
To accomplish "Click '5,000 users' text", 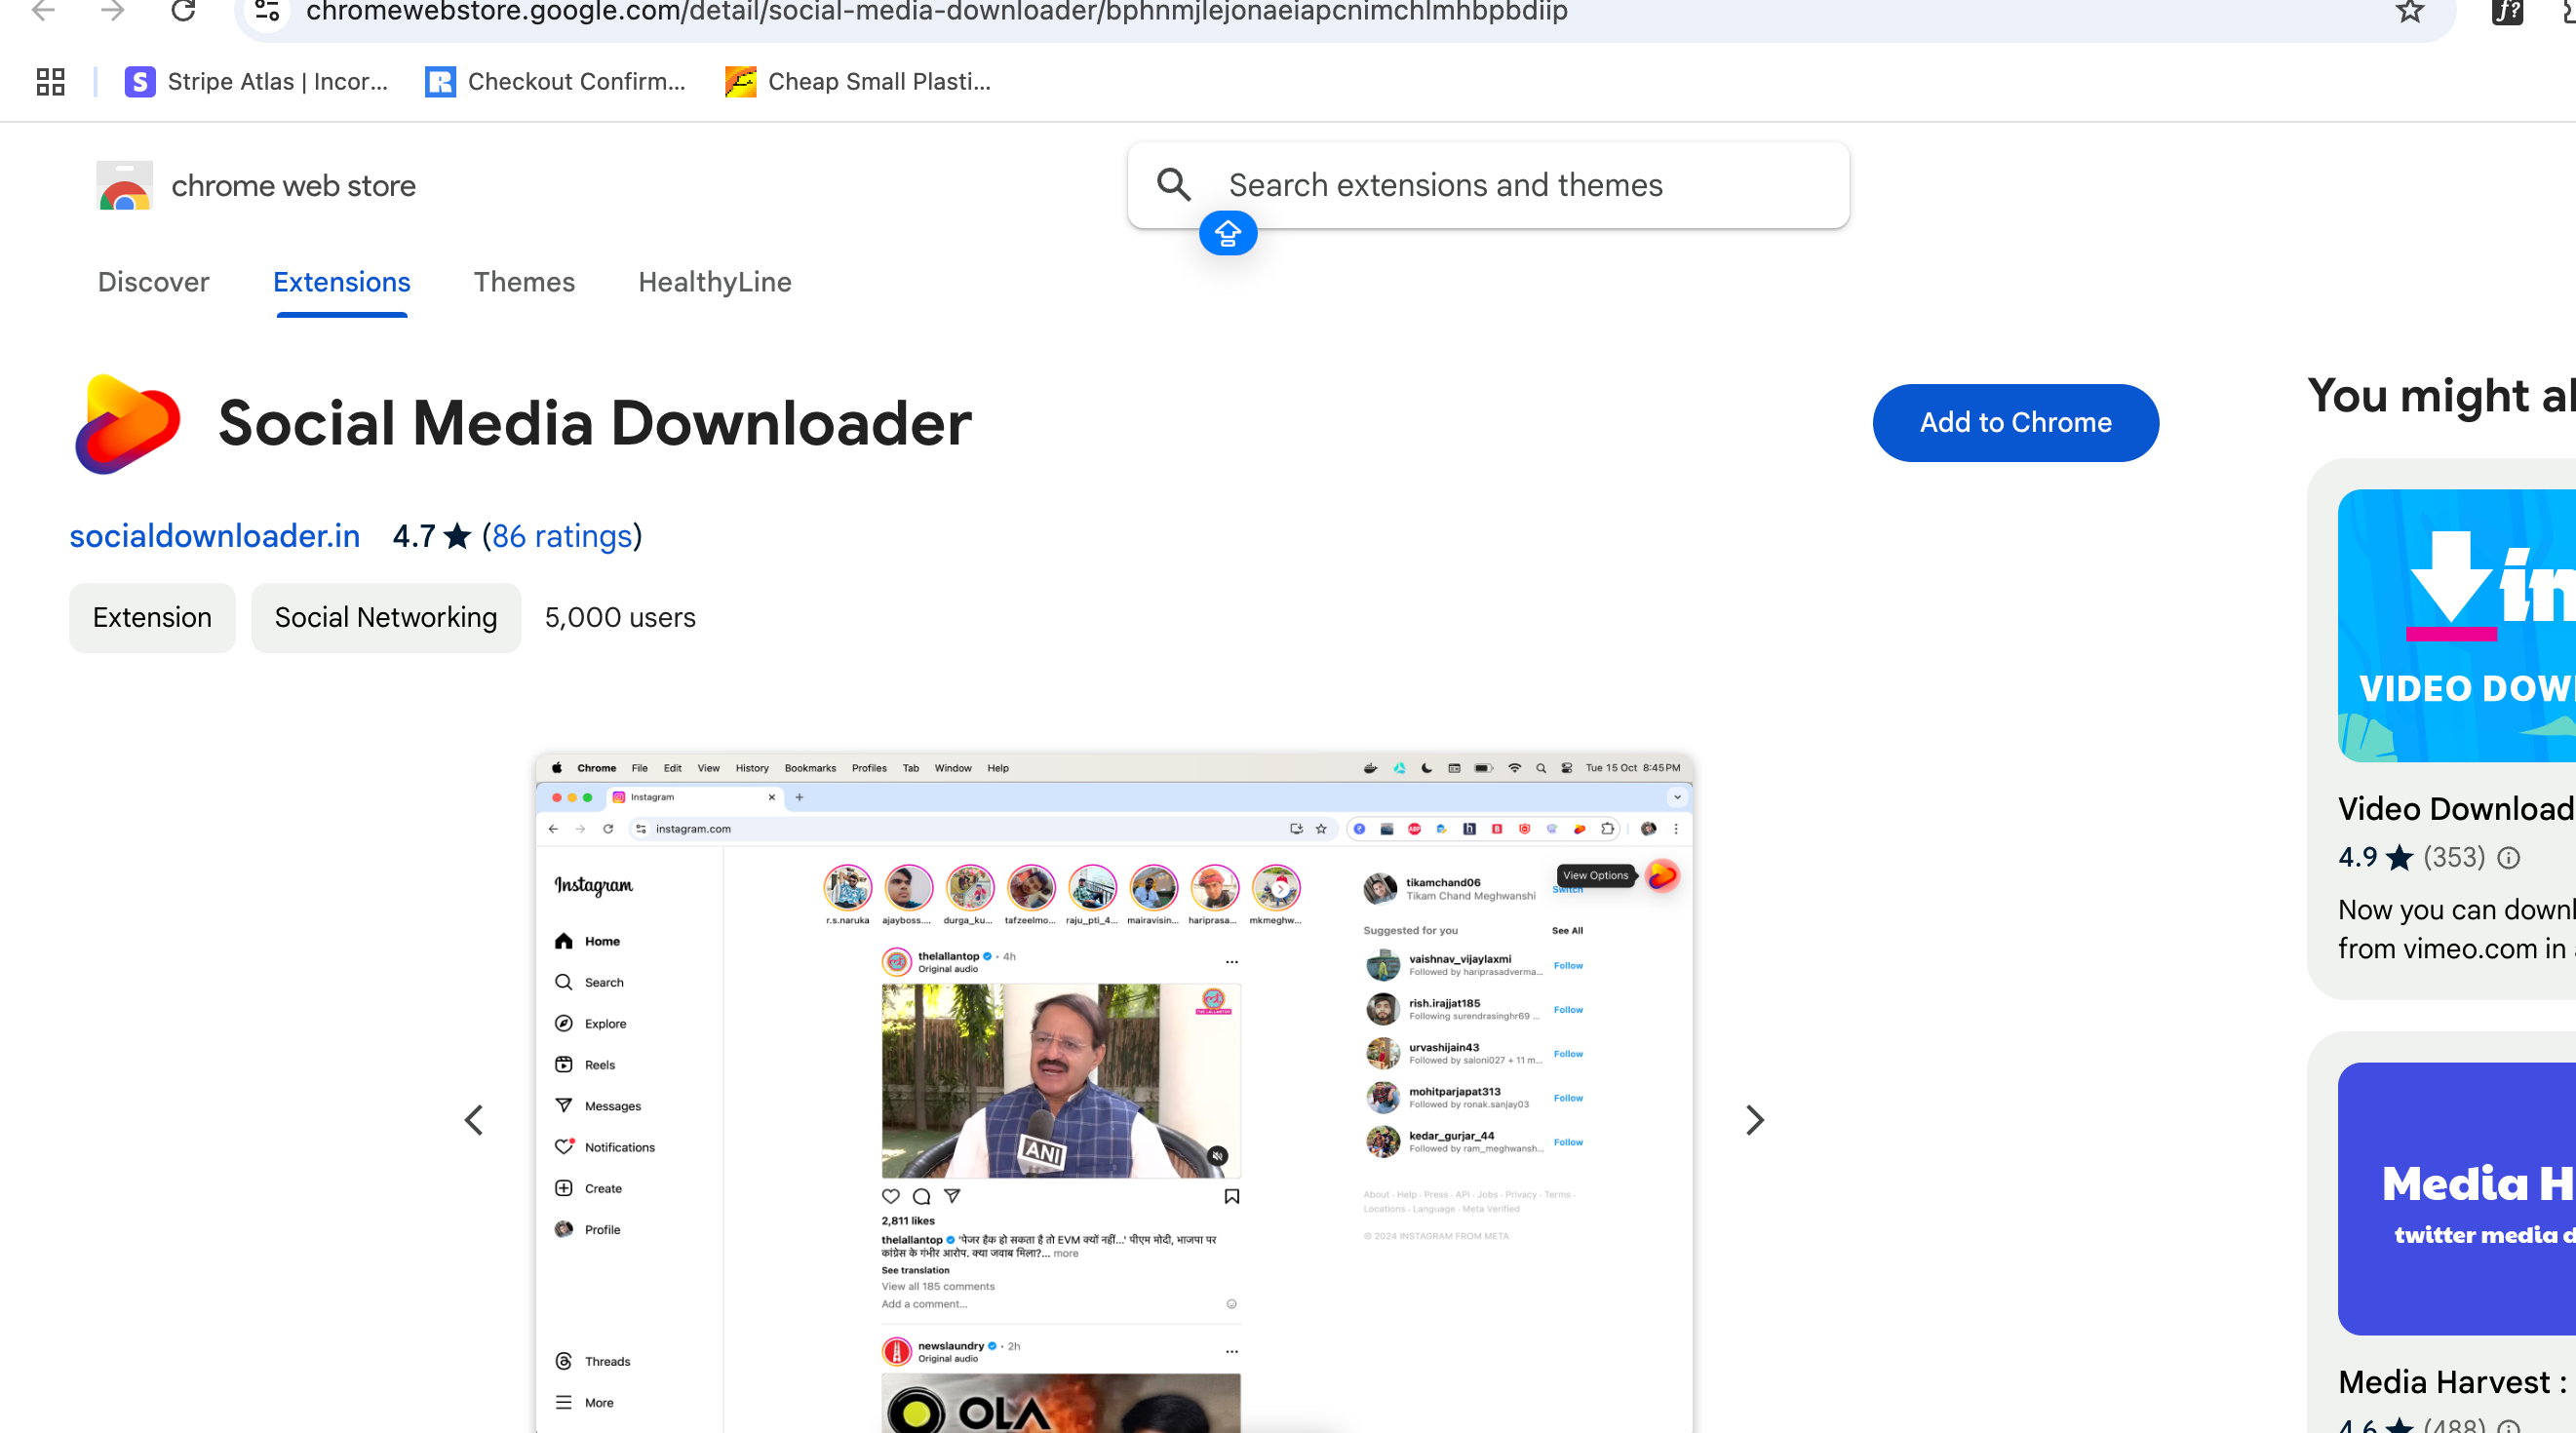I will coord(620,617).
